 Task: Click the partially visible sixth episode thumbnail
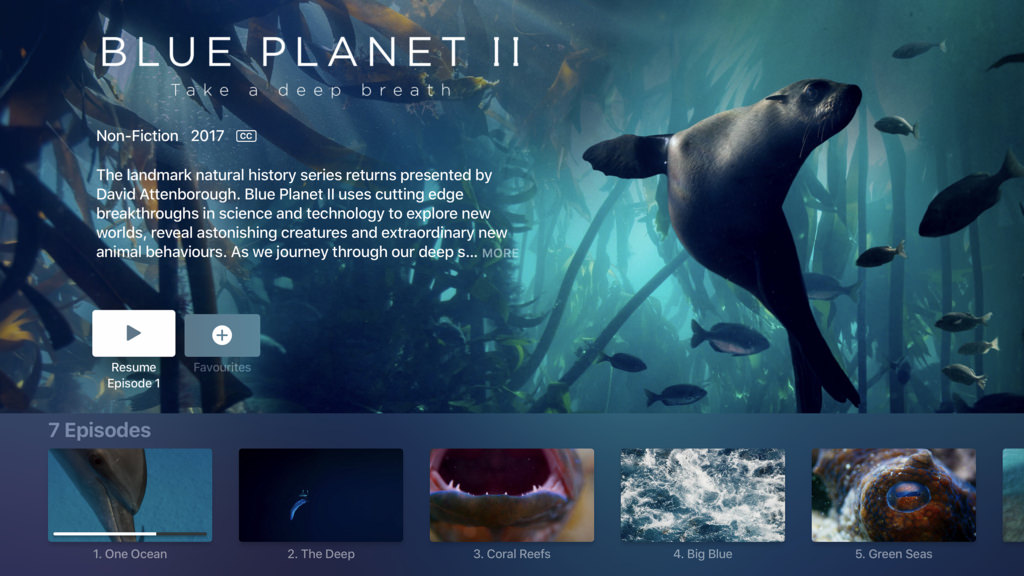pyautogui.click(x=1014, y=495)
